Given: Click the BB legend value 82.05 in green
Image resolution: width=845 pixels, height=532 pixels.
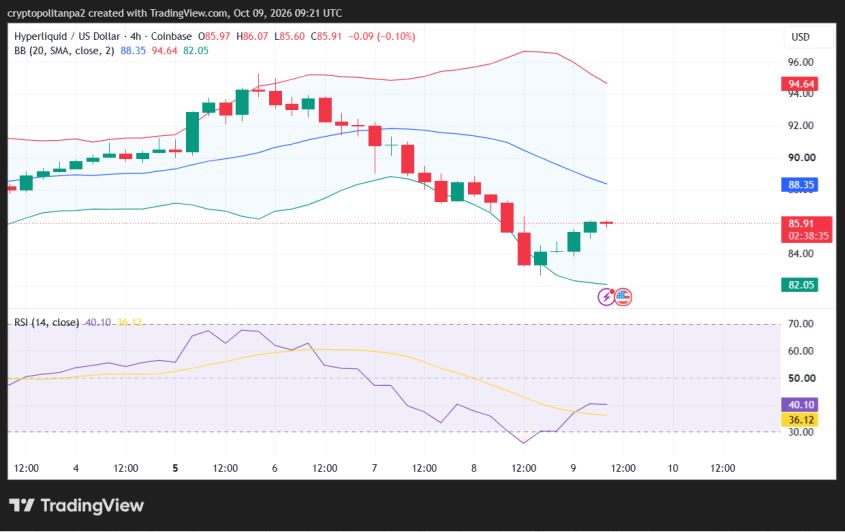Looking at the screenshot, I should pyautogui.click(x=196, y=51).
